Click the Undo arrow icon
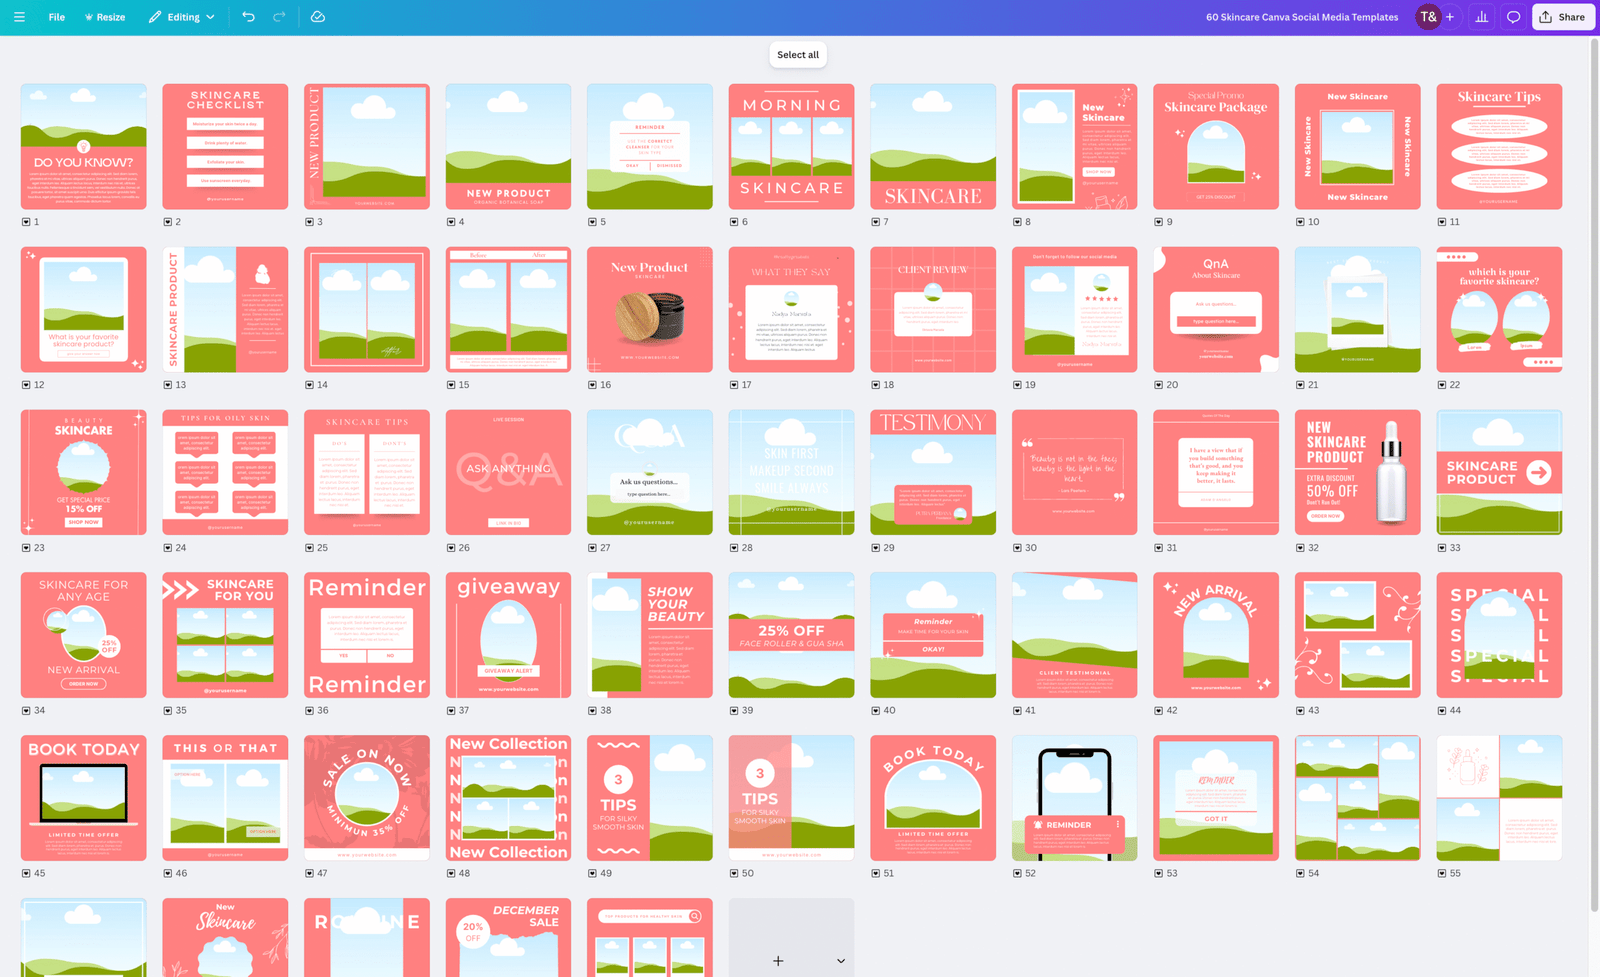The image size is (1600, 977). pos(248,17)
